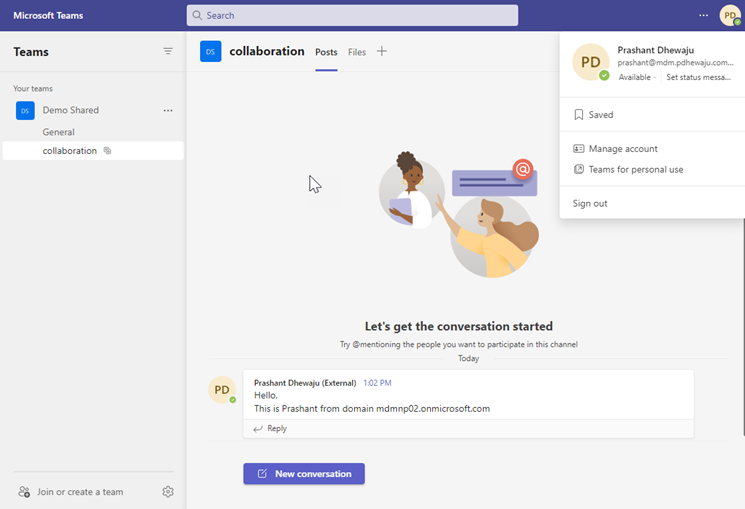The height and width of the screenshot is (509, 745).
Task: Reply to Prashant's message
Action: click(270, 429)
